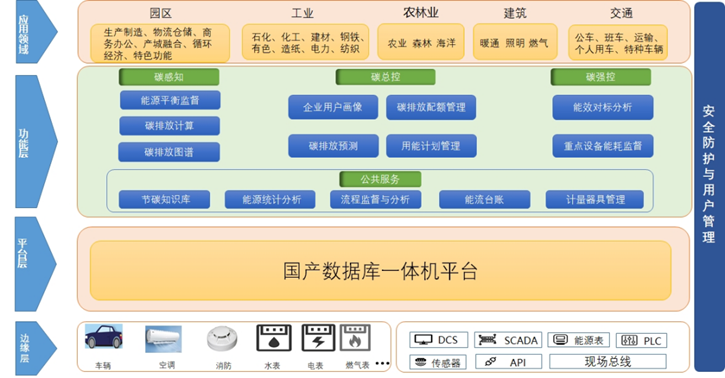This screenshot has width=725, height=378.
Task: Click the 空调 caption
Action: 167,365
